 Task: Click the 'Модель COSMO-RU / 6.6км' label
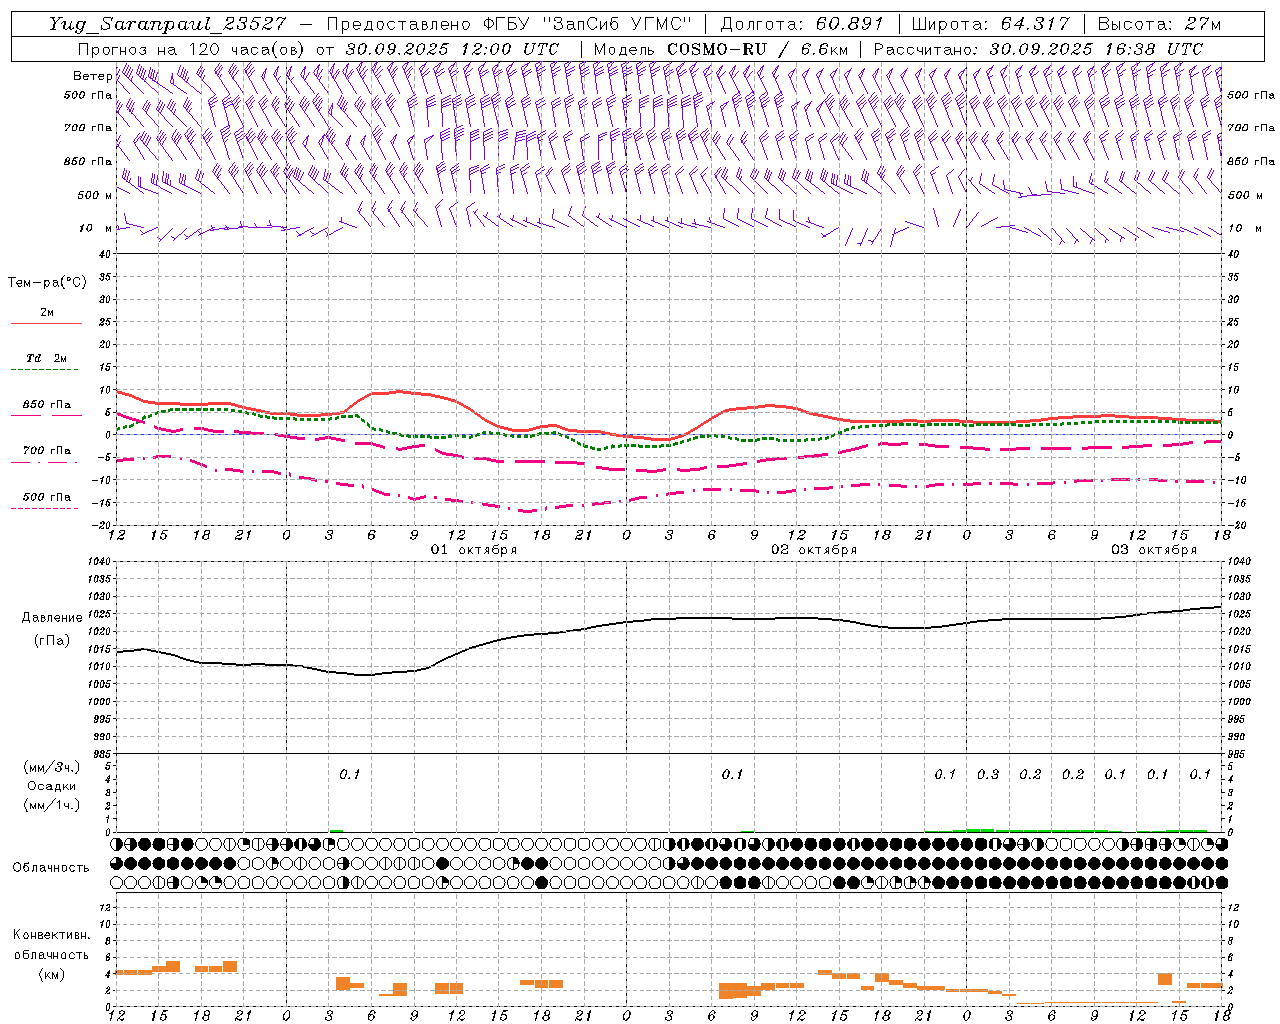[x=720, y=49]
